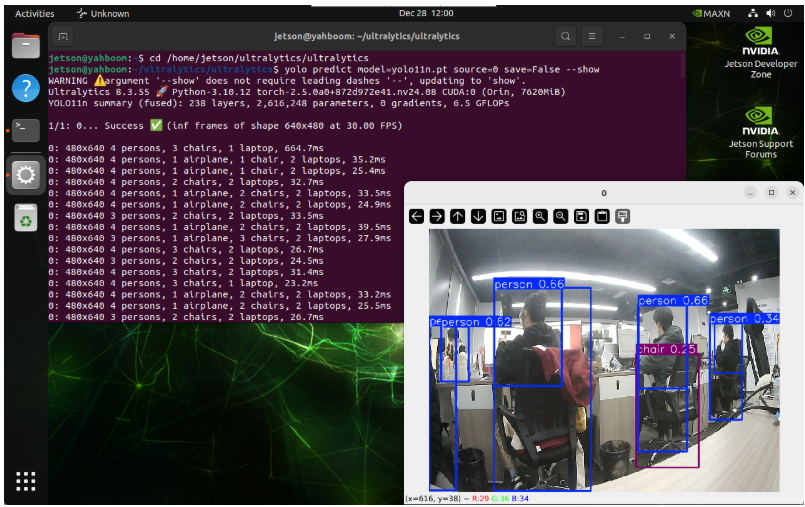
Task: Open the Dec 28 12:00 clock menu
Action: click(426, 13)
